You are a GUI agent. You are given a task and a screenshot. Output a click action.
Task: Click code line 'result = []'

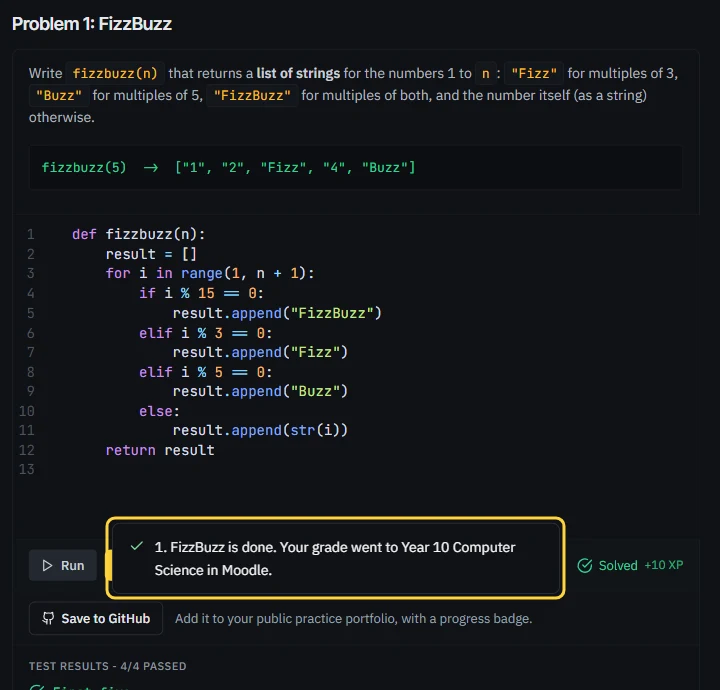[151, 254]
